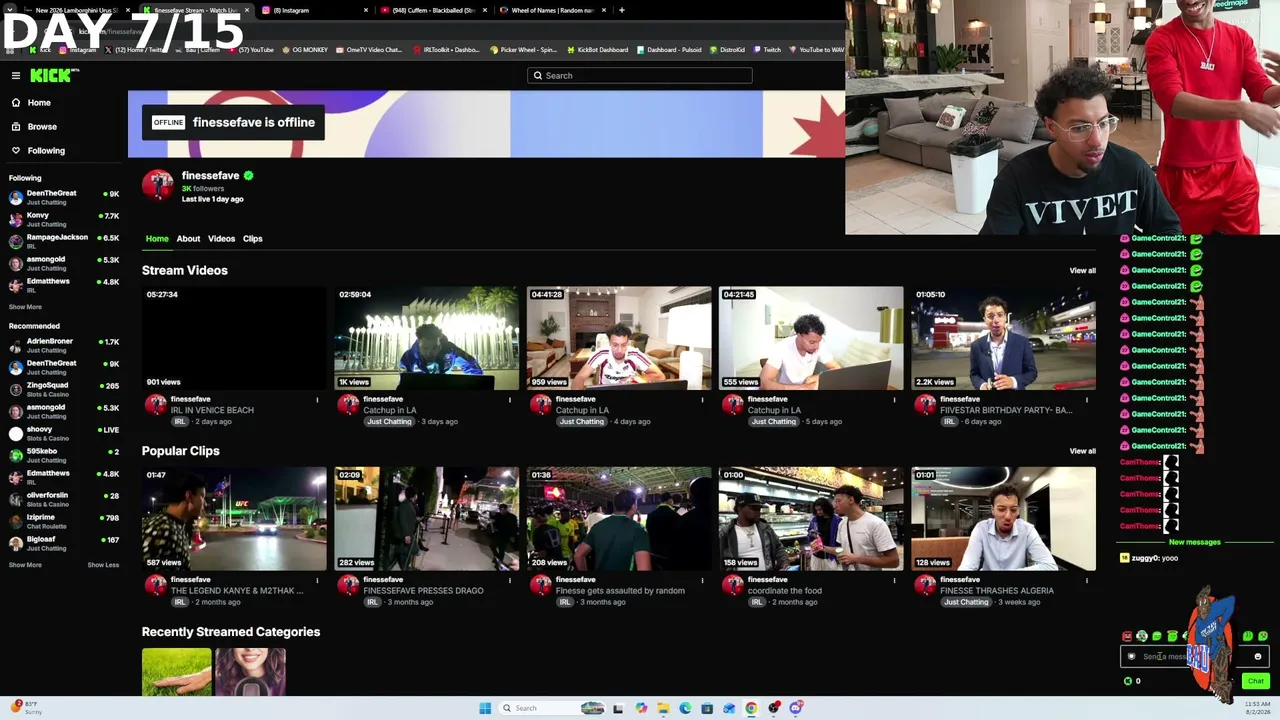Switch to the Clips channel tab
Screen dimensions: 1280x720
252,239
